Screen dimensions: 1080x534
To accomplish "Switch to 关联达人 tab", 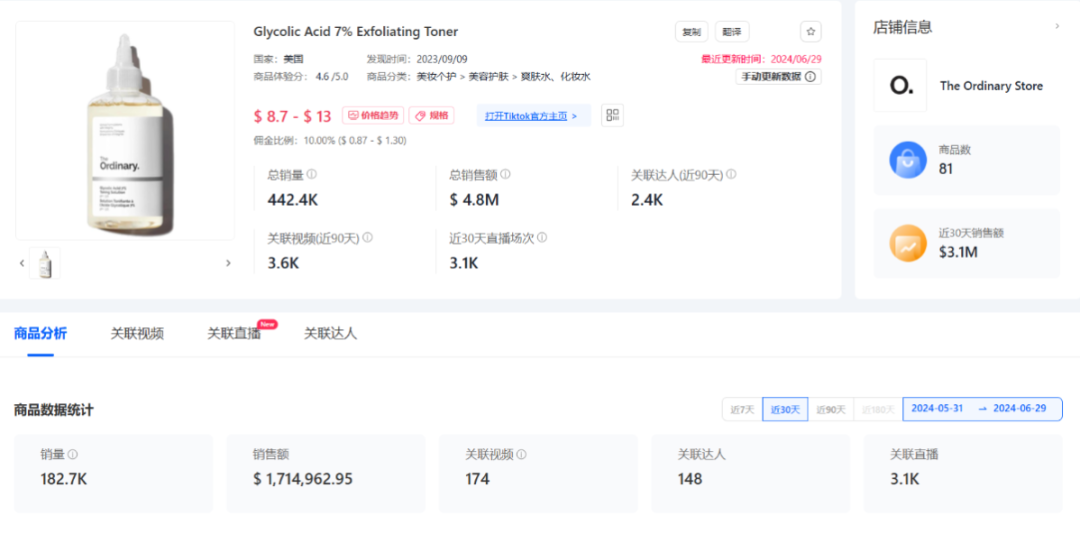I will [331, 334].
